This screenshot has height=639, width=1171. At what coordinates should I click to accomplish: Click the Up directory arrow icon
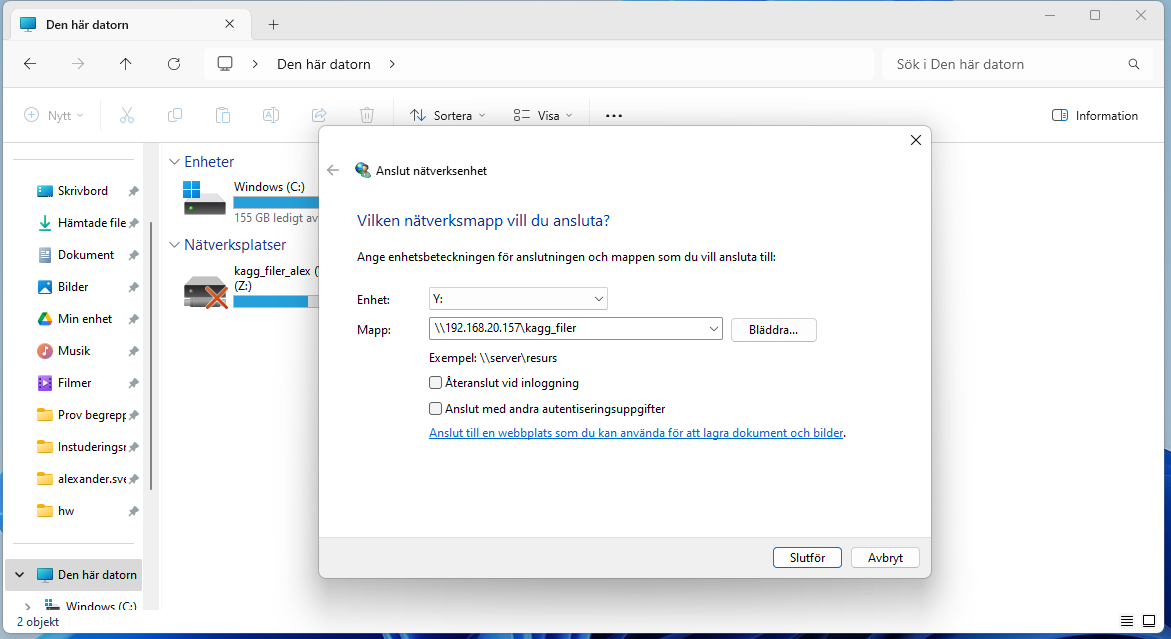(125, 64)
